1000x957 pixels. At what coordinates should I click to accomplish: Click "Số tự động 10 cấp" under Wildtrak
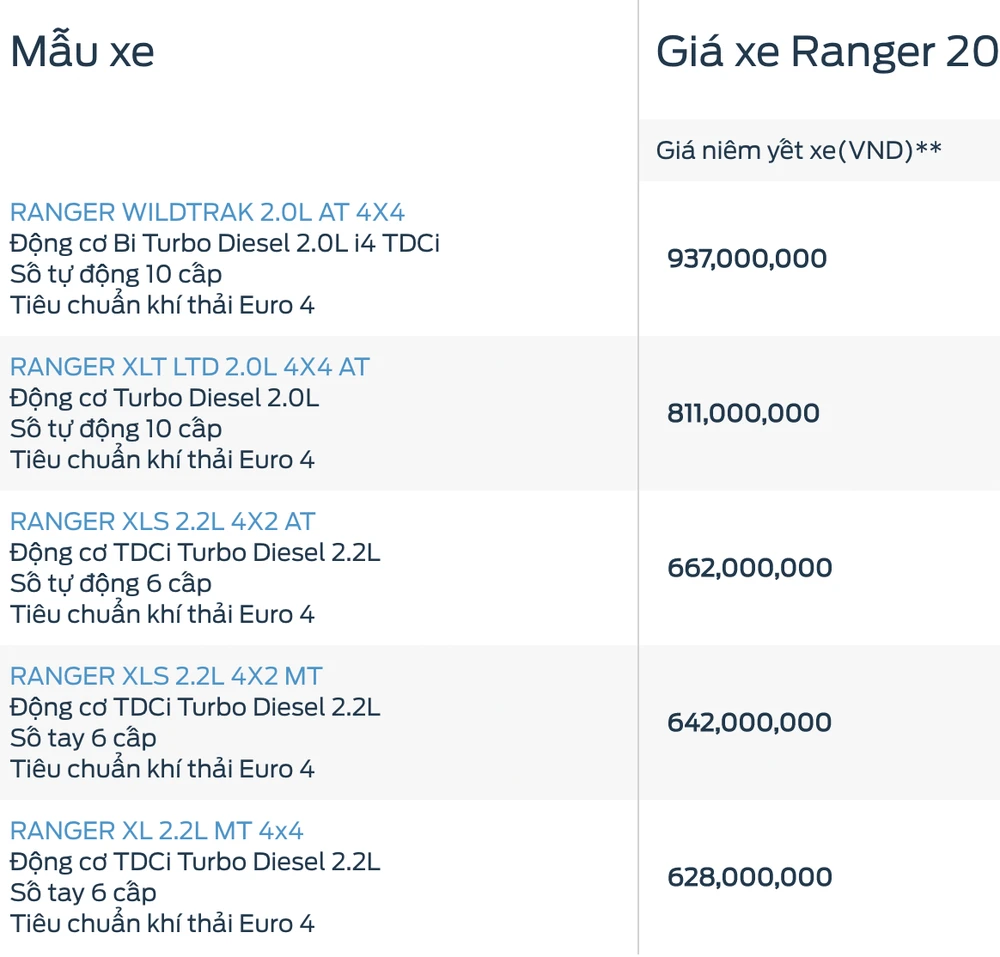(116, 274)
